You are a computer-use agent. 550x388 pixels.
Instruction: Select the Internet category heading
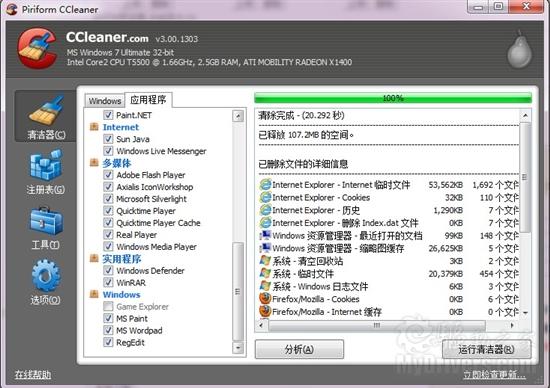click(x=121, y=127)
